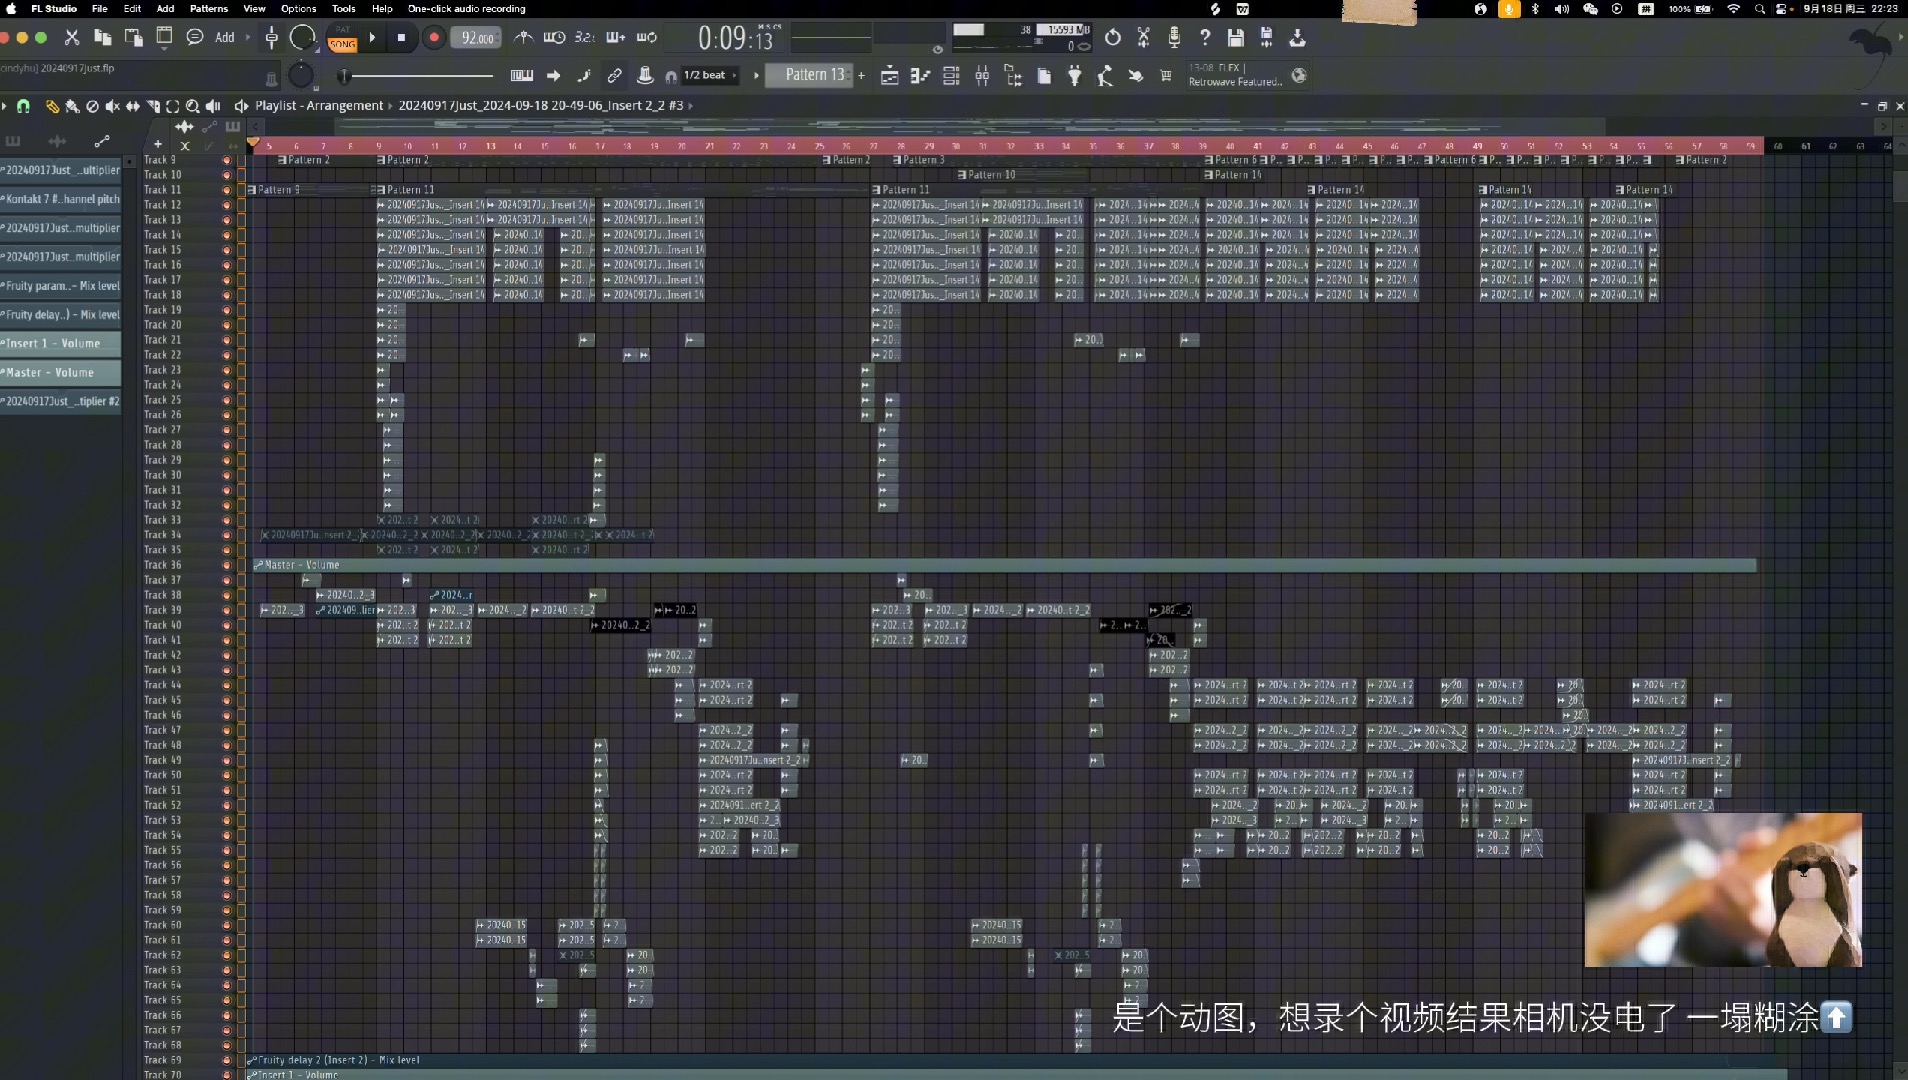Click the Add button in toolbar
Viewport: 1908px width, 1080px height.
[x=225, y=38]
